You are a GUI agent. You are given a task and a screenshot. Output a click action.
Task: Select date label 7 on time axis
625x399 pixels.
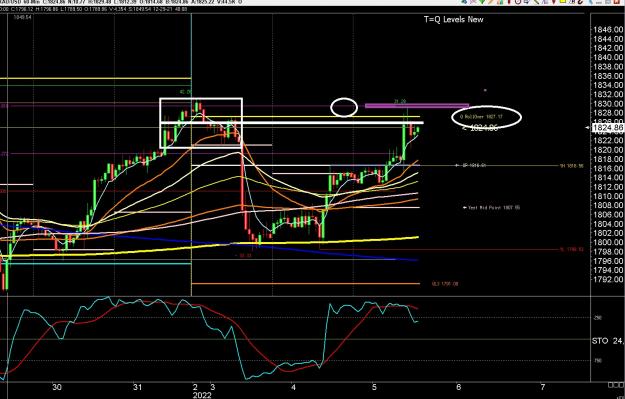tap(542, 387)
